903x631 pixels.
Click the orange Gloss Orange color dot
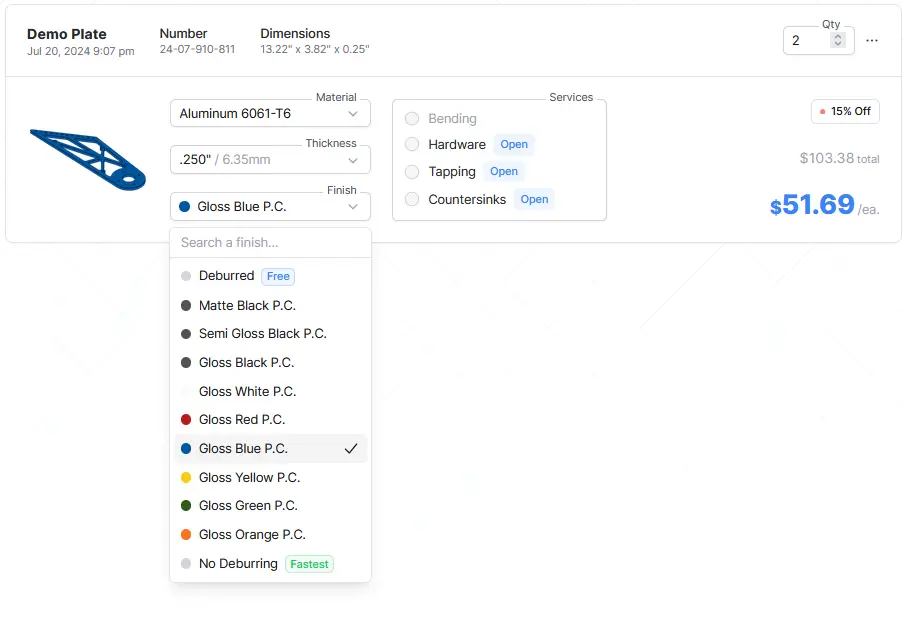tap(186, 535)
